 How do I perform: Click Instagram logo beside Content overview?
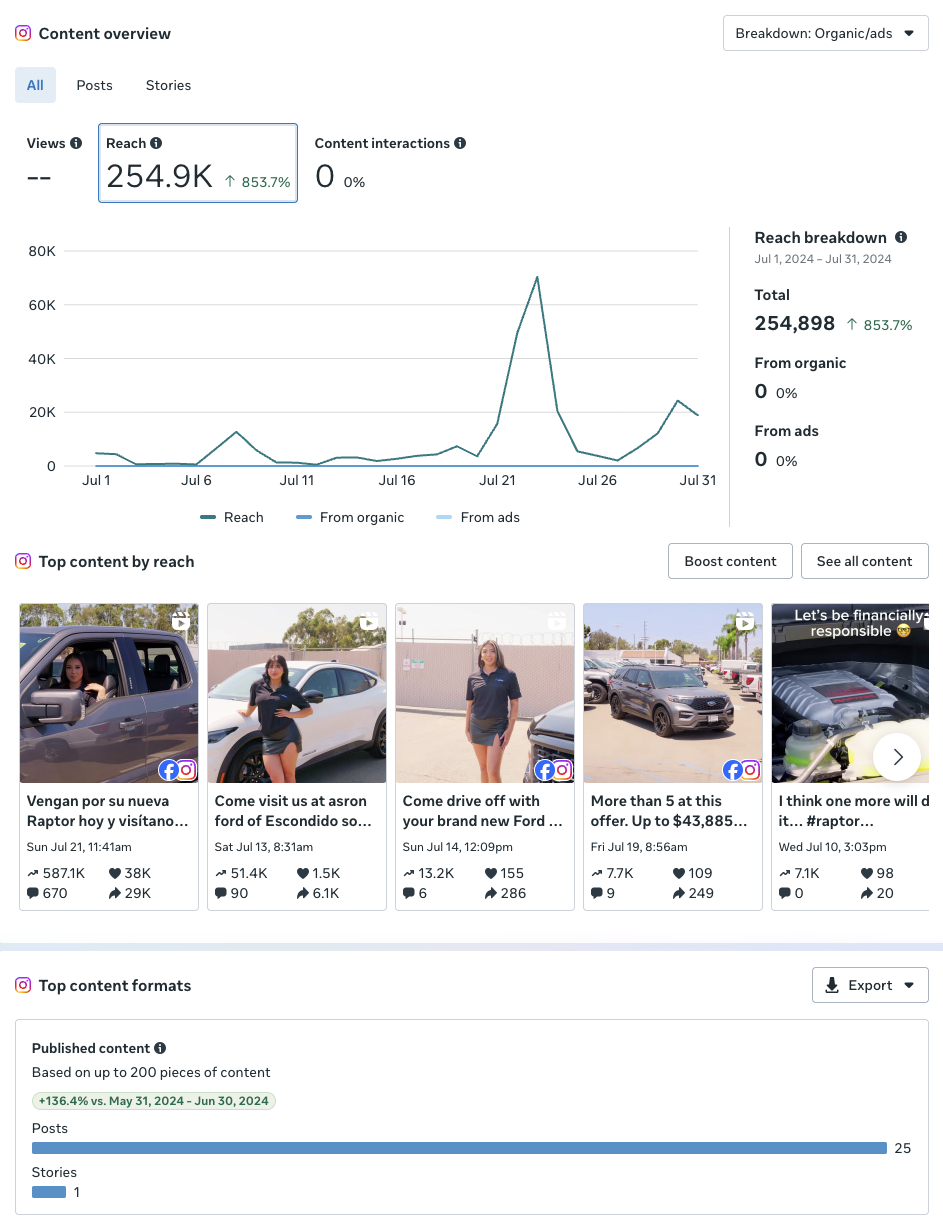(x=23, y=33)
